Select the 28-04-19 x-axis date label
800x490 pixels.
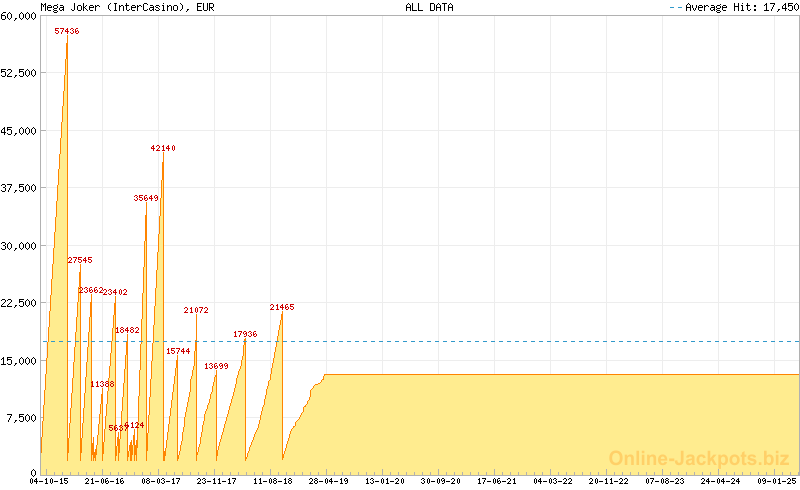pos(329,481)
